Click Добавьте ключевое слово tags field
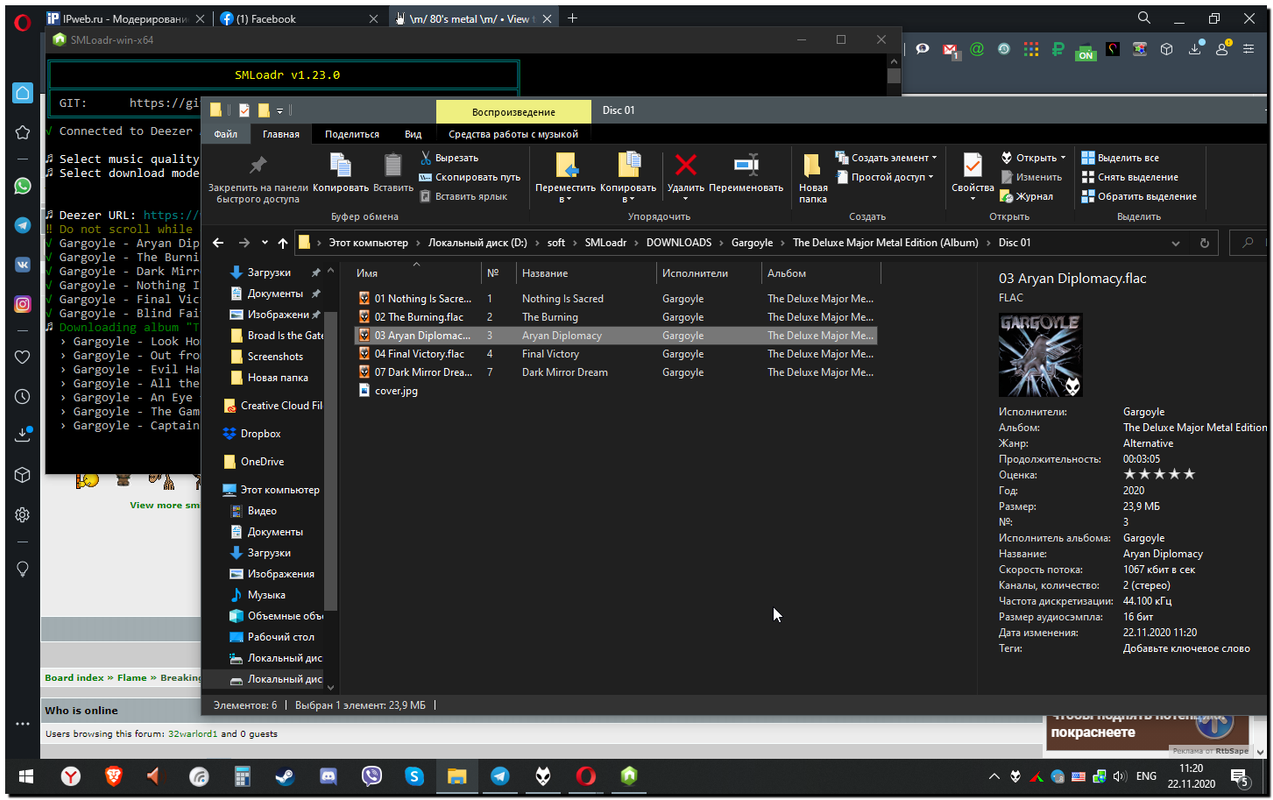Screen dimensions: 1273x800 tap(1186, 648)
